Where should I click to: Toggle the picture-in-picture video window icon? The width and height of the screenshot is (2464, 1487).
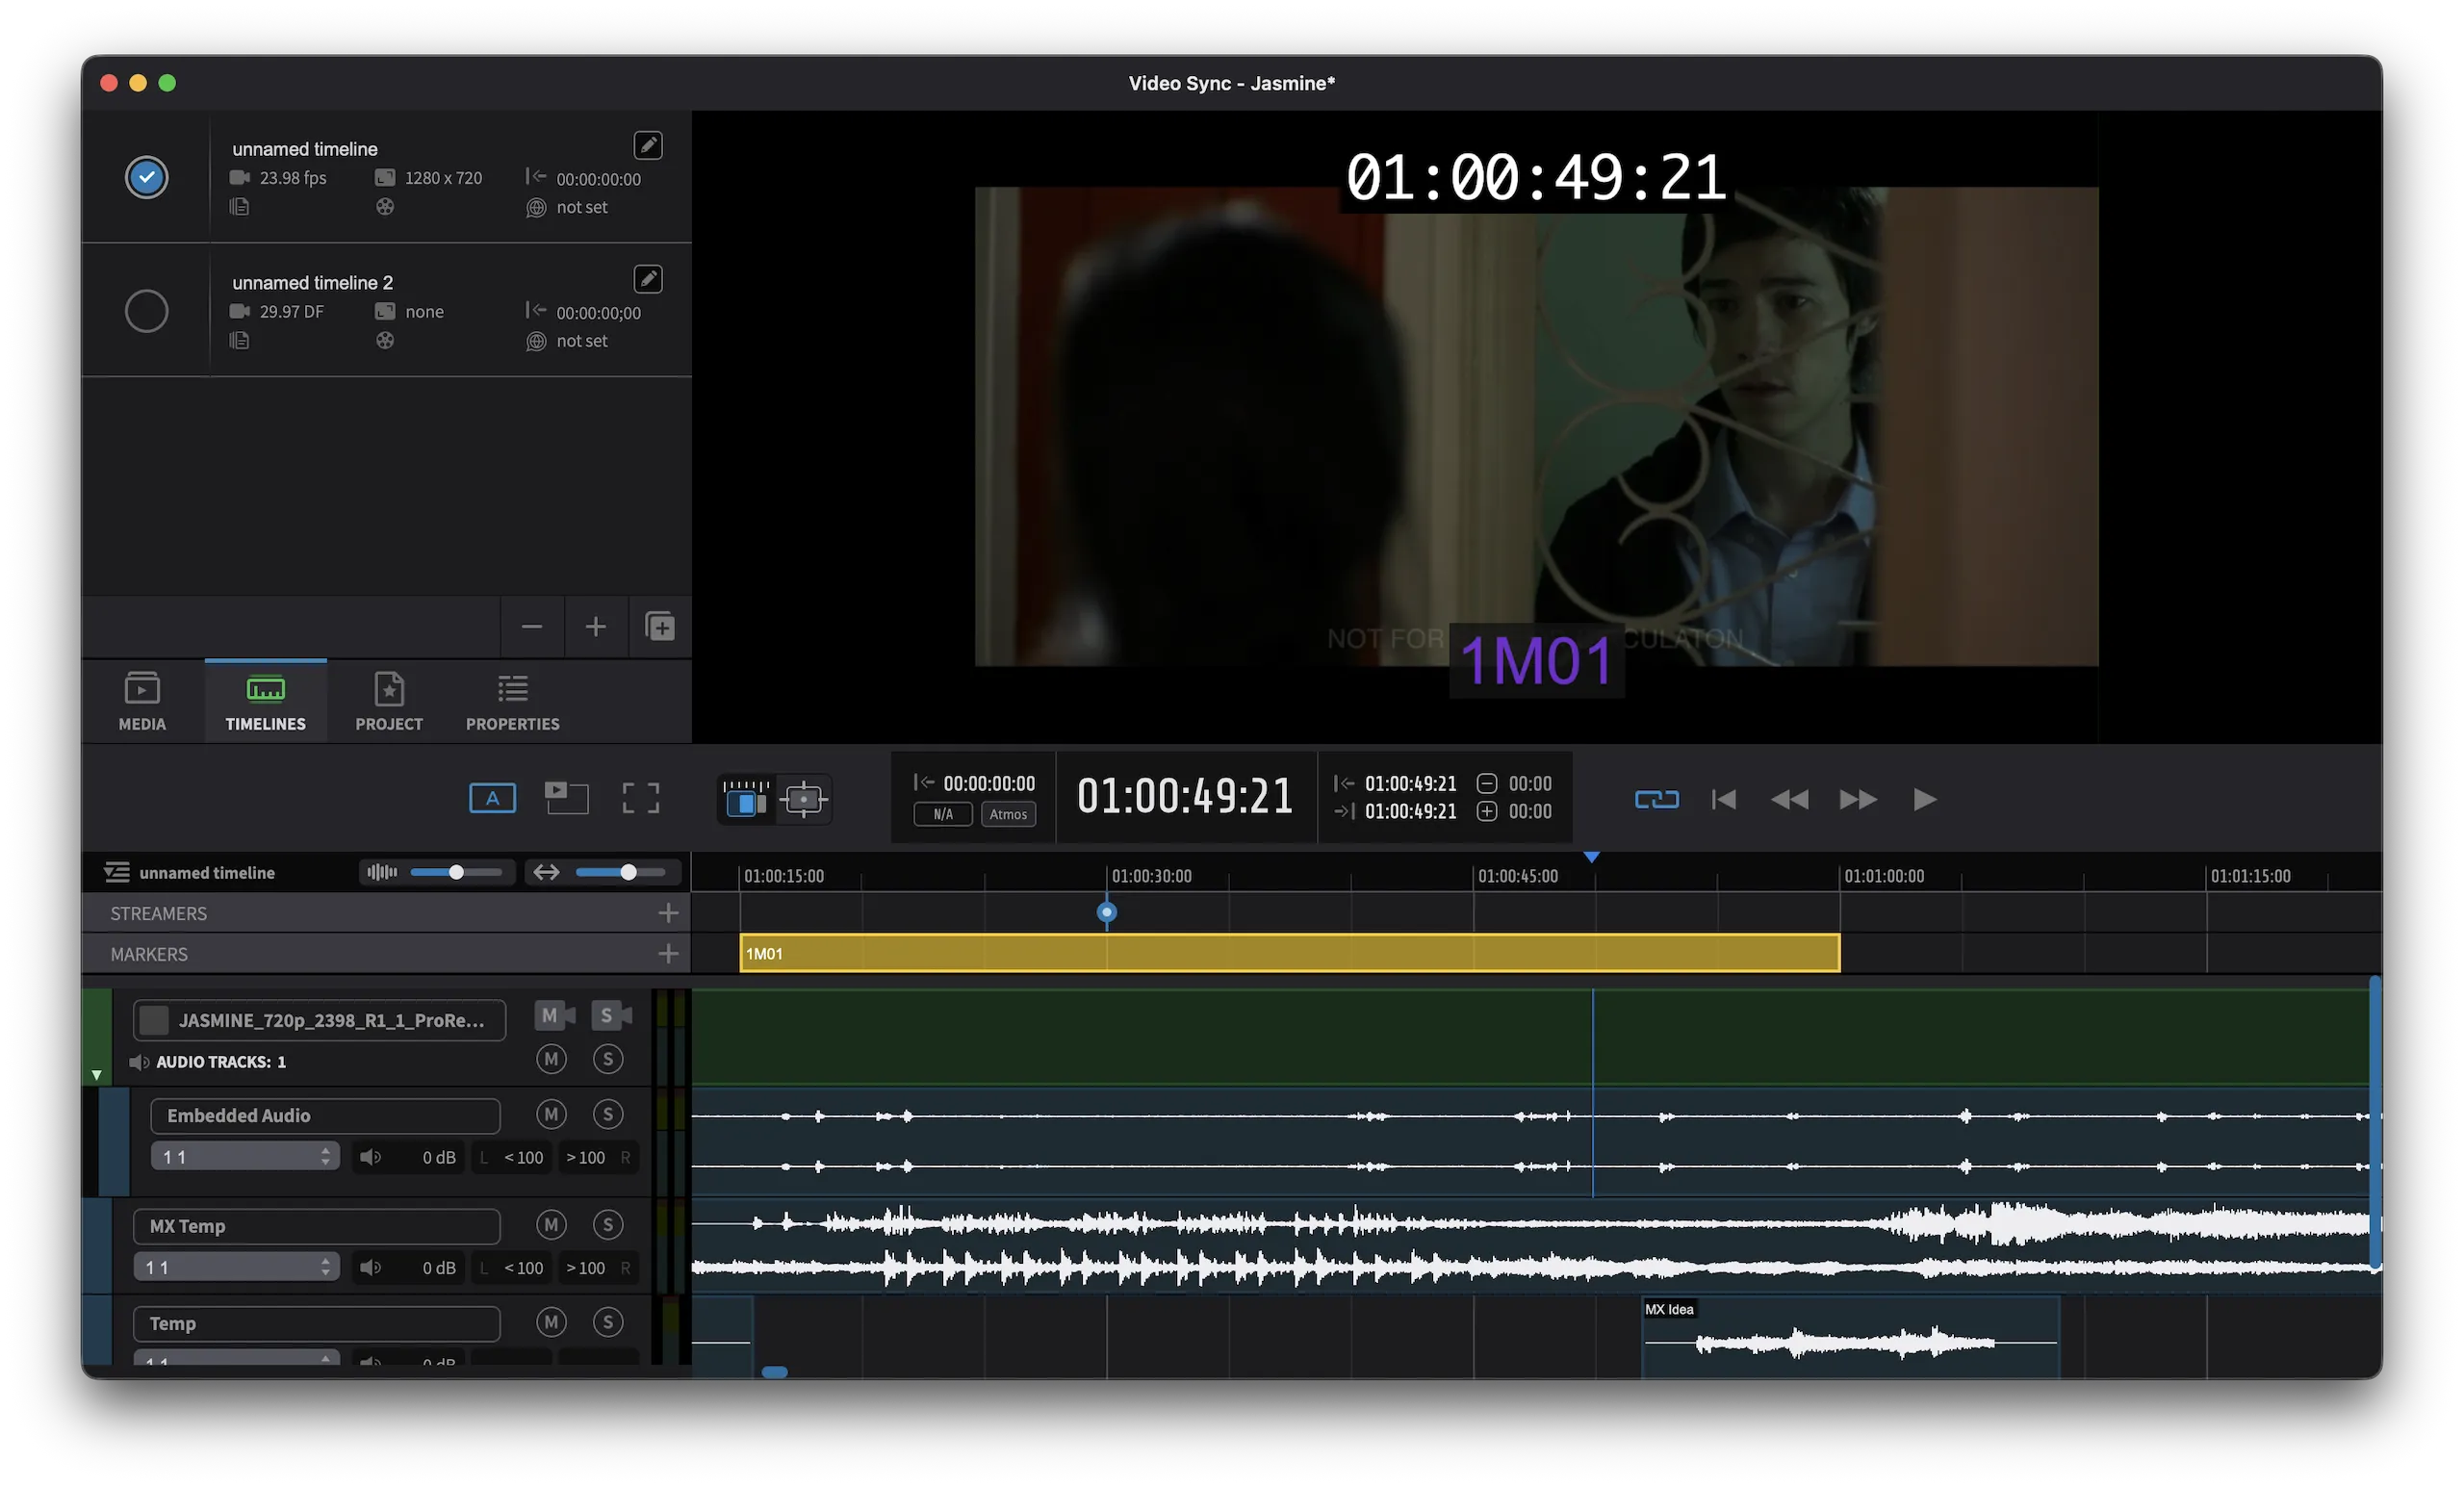567,799
